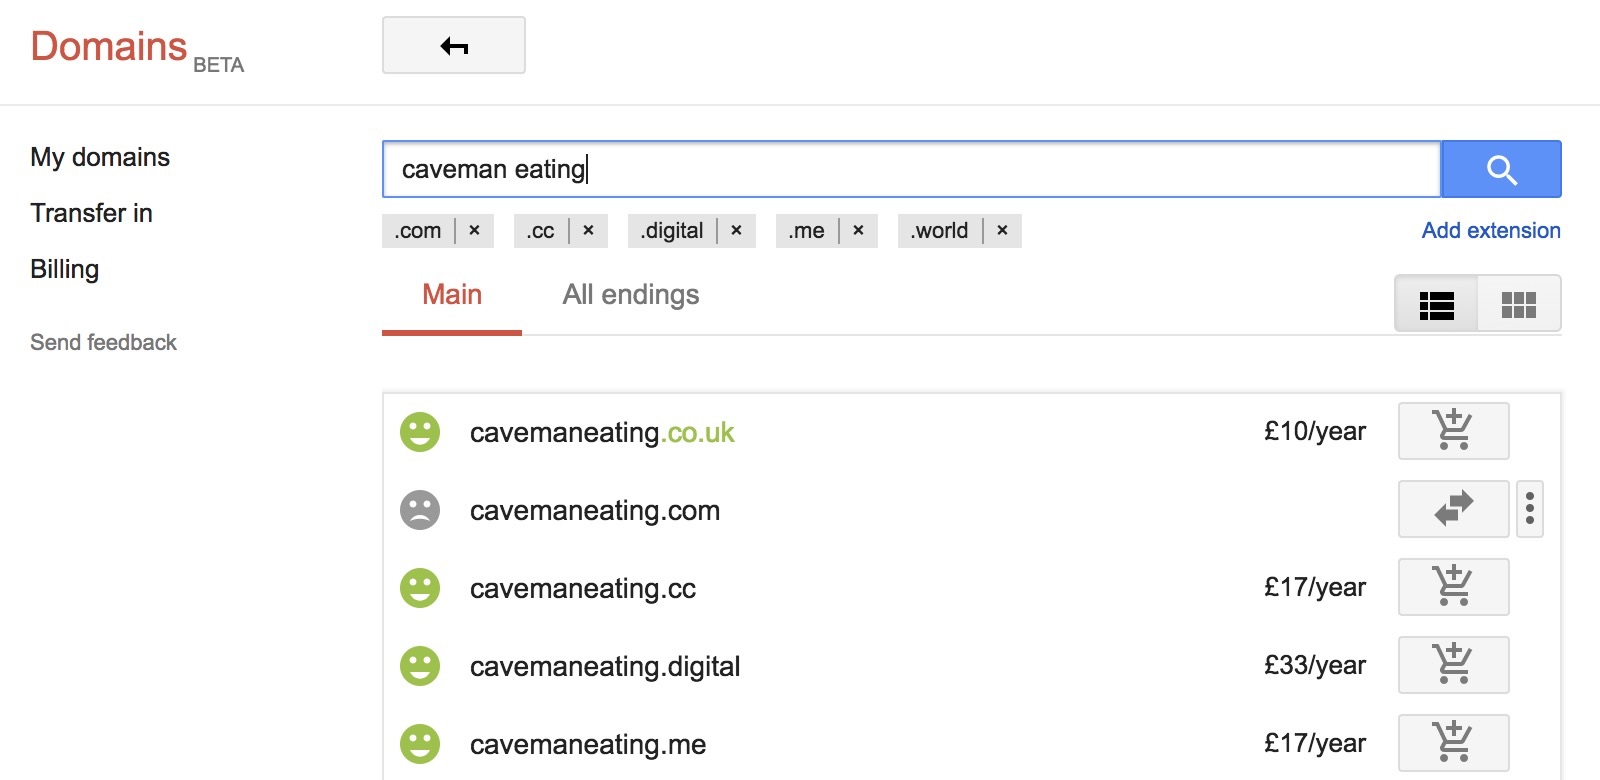Click transfer arrows for cavemaneating.com

(1453, 509)
